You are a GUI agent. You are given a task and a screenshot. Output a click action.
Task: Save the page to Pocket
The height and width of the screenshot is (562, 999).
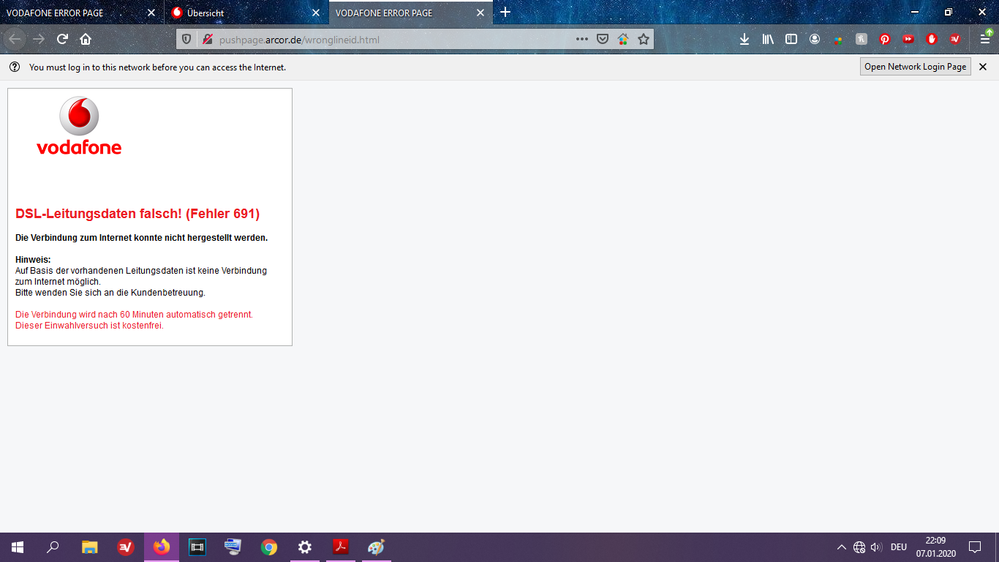pyautogui.click(x=602, y=39)
